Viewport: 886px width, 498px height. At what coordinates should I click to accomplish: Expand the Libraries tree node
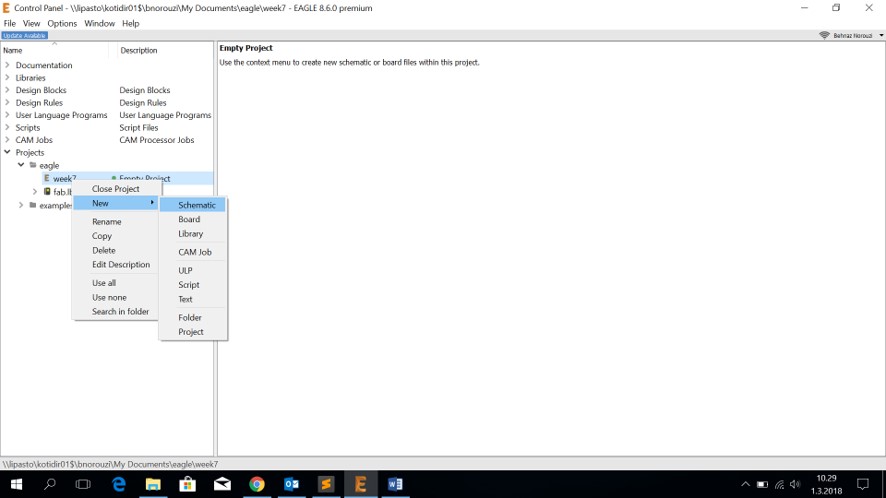(7, 77)
